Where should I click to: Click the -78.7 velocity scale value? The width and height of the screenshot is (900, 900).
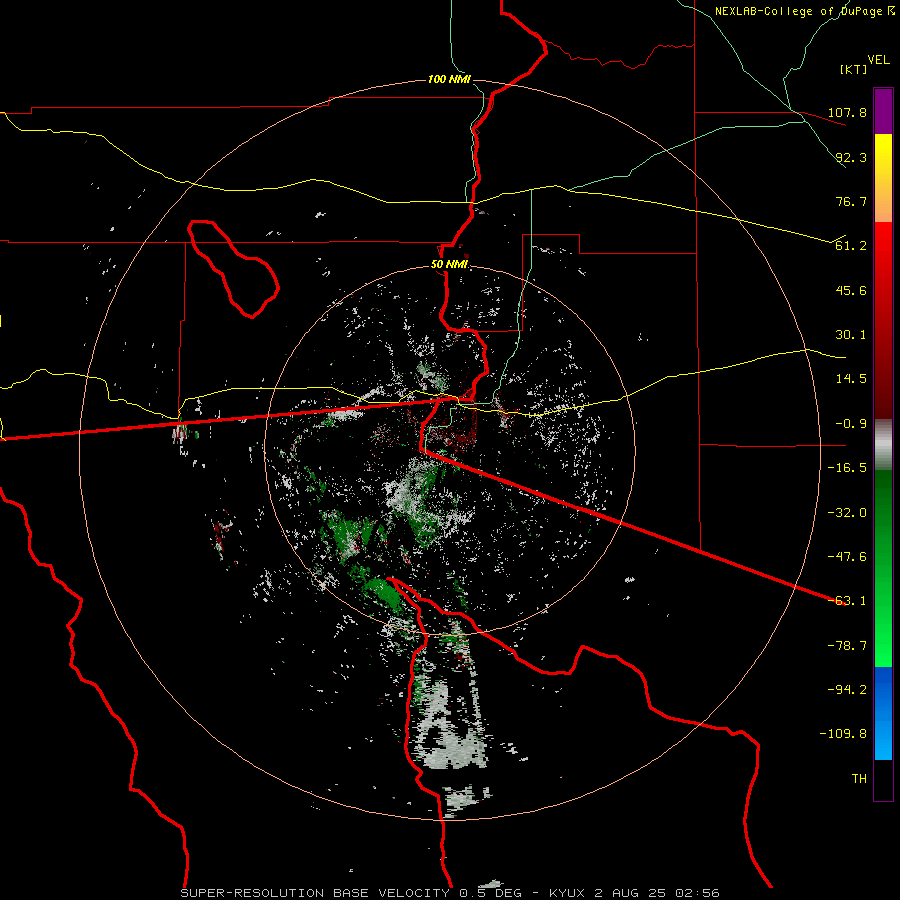pos(847,646)
